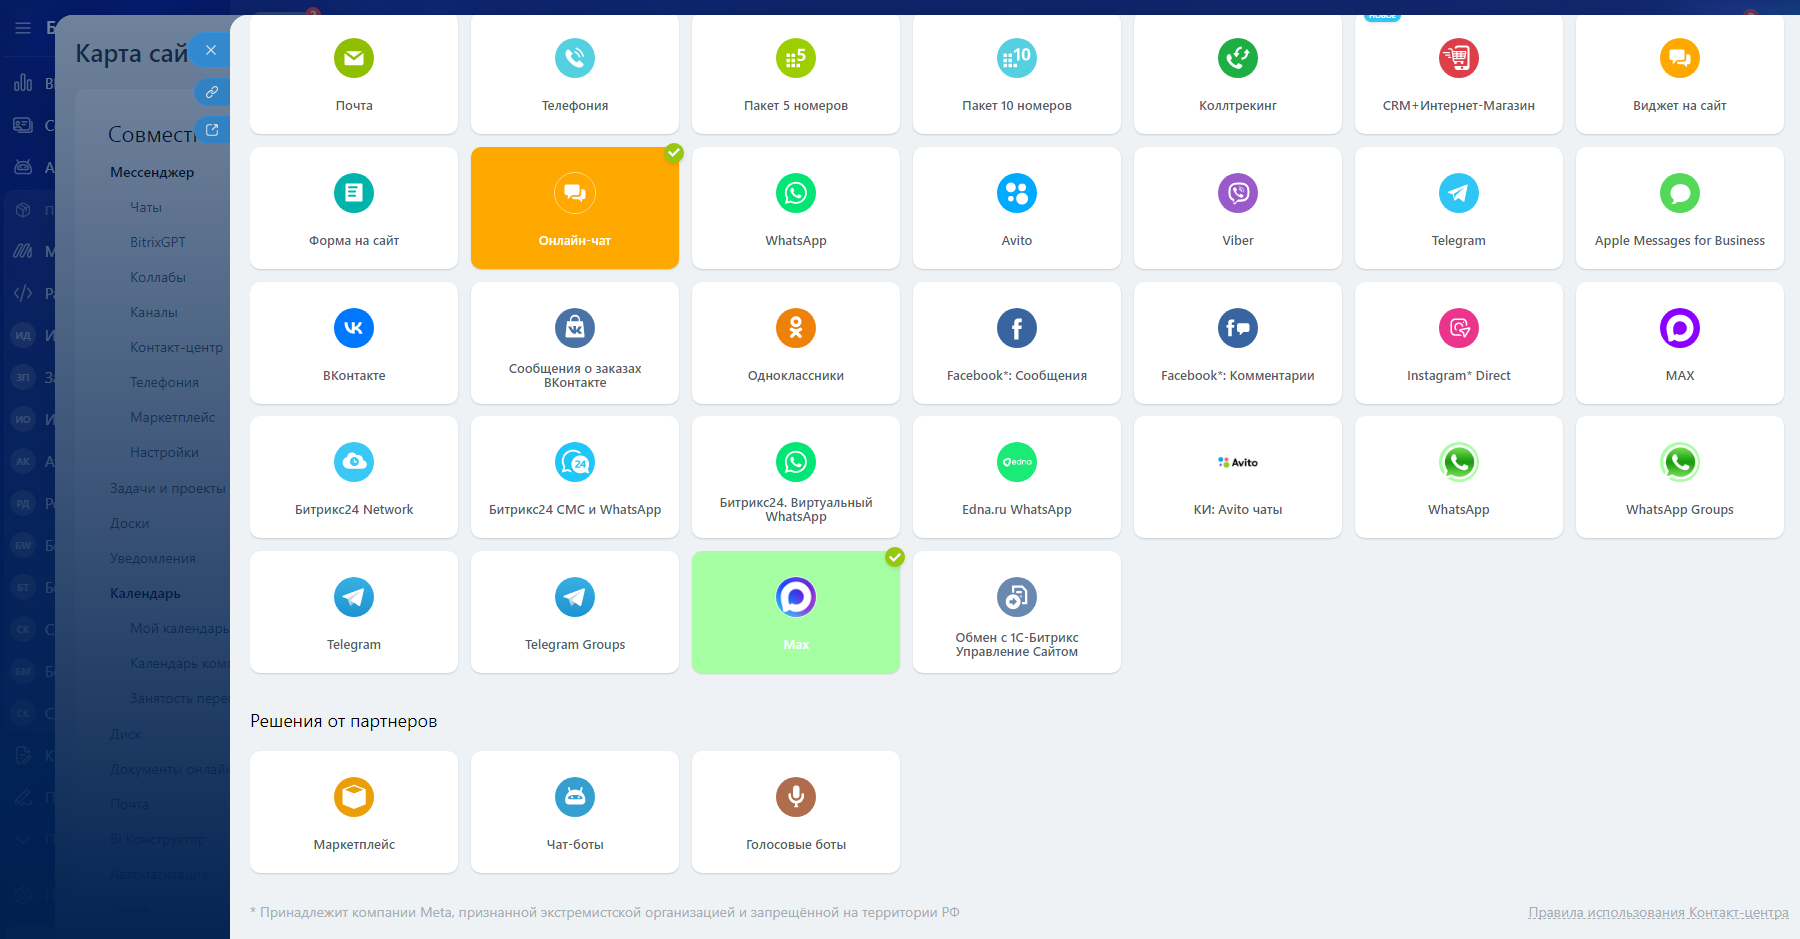Select the Виджет на сайт icon
1800x939 pixels.
pyautogui.click(x=1680, y=58)
